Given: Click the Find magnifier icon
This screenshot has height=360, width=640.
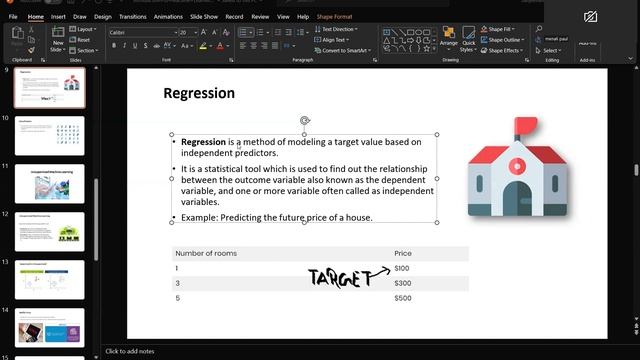Looking at the screenshot, I should (539, 29).
